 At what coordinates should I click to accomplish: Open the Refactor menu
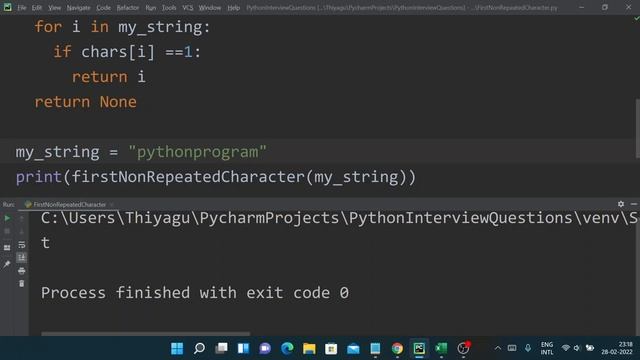[x=128, y=8]
